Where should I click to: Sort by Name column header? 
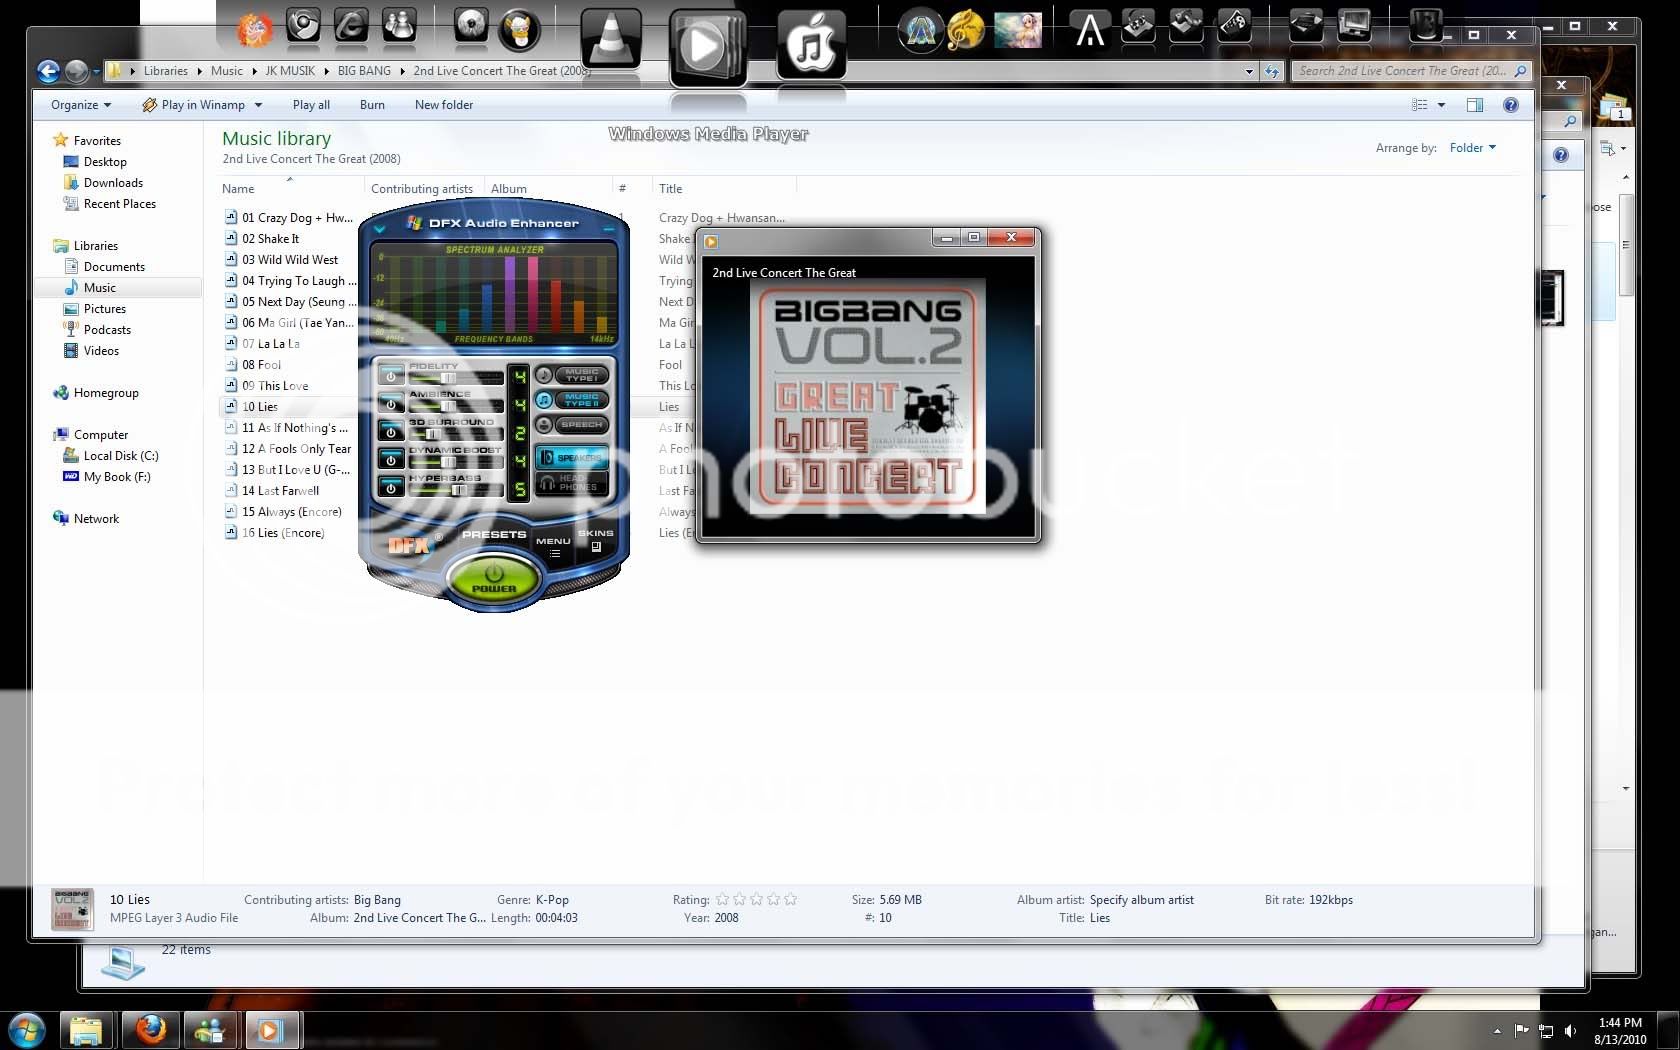click(290, 188)
